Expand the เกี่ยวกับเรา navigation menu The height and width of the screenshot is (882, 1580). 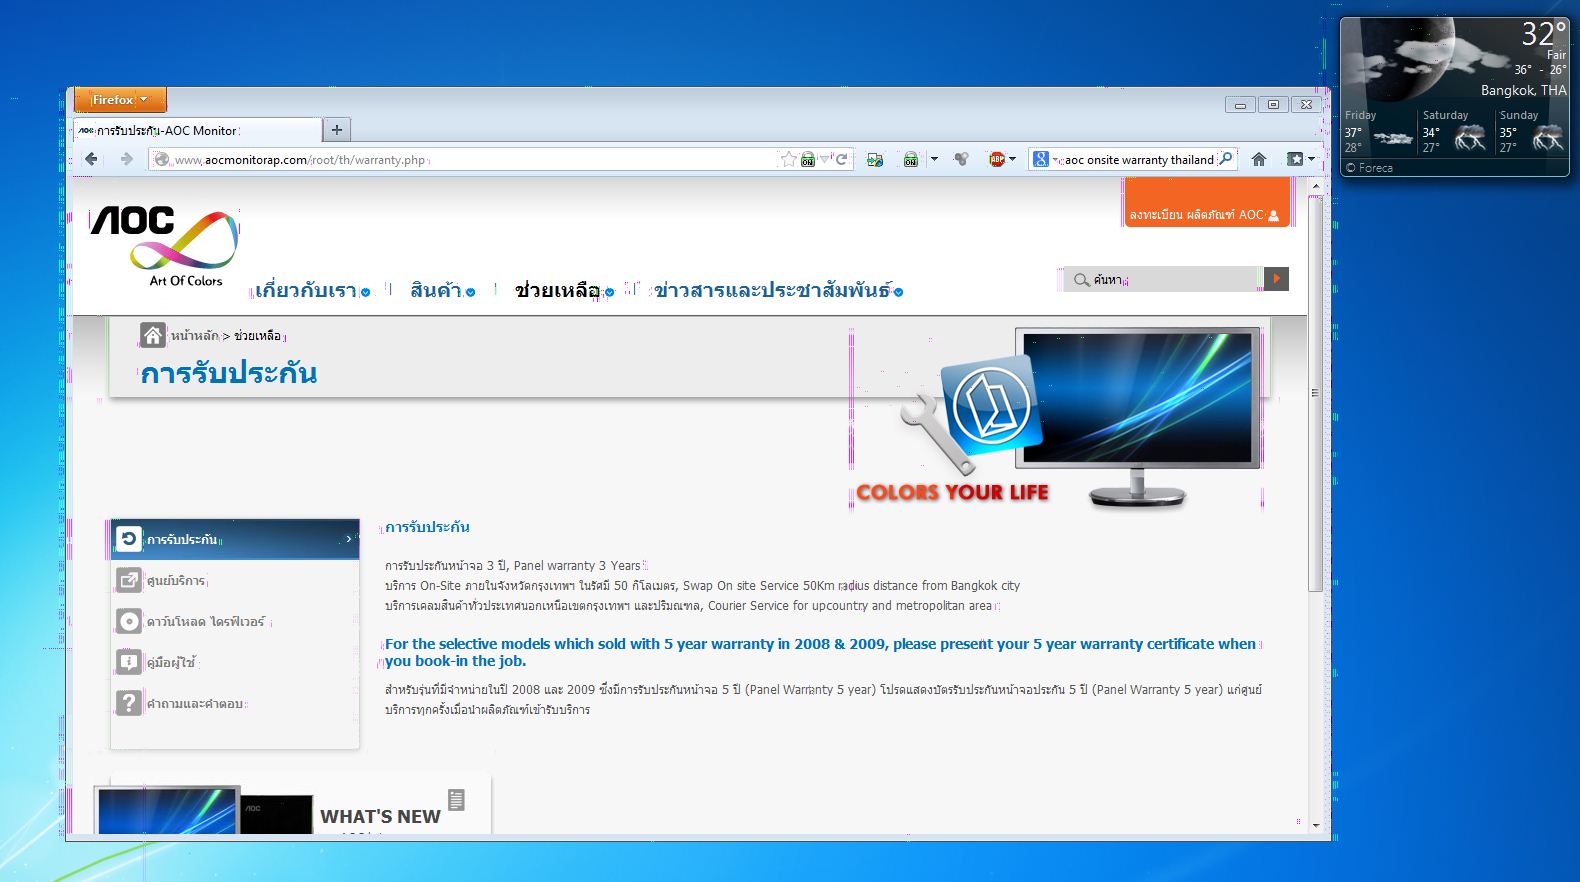[x=312, y=291]
